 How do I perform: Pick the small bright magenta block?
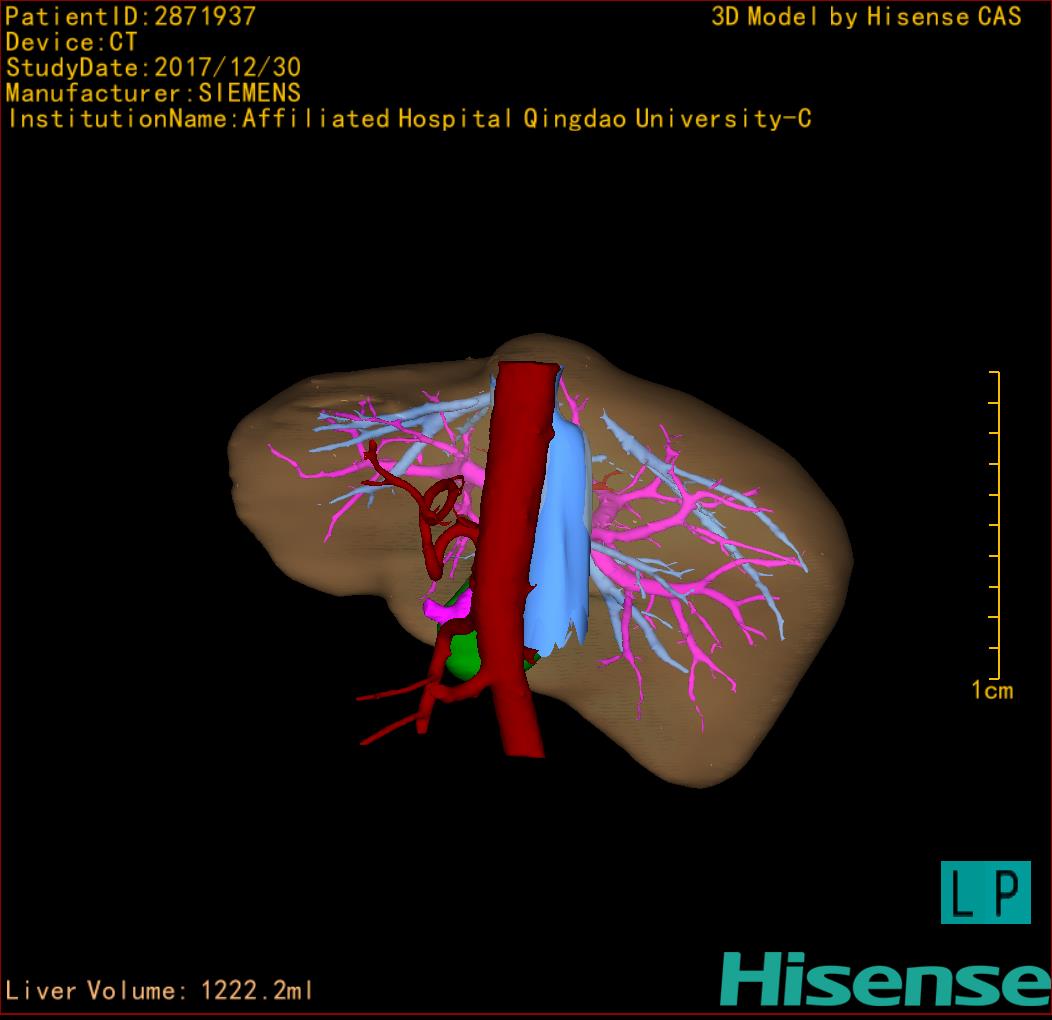tap(438, 607)
